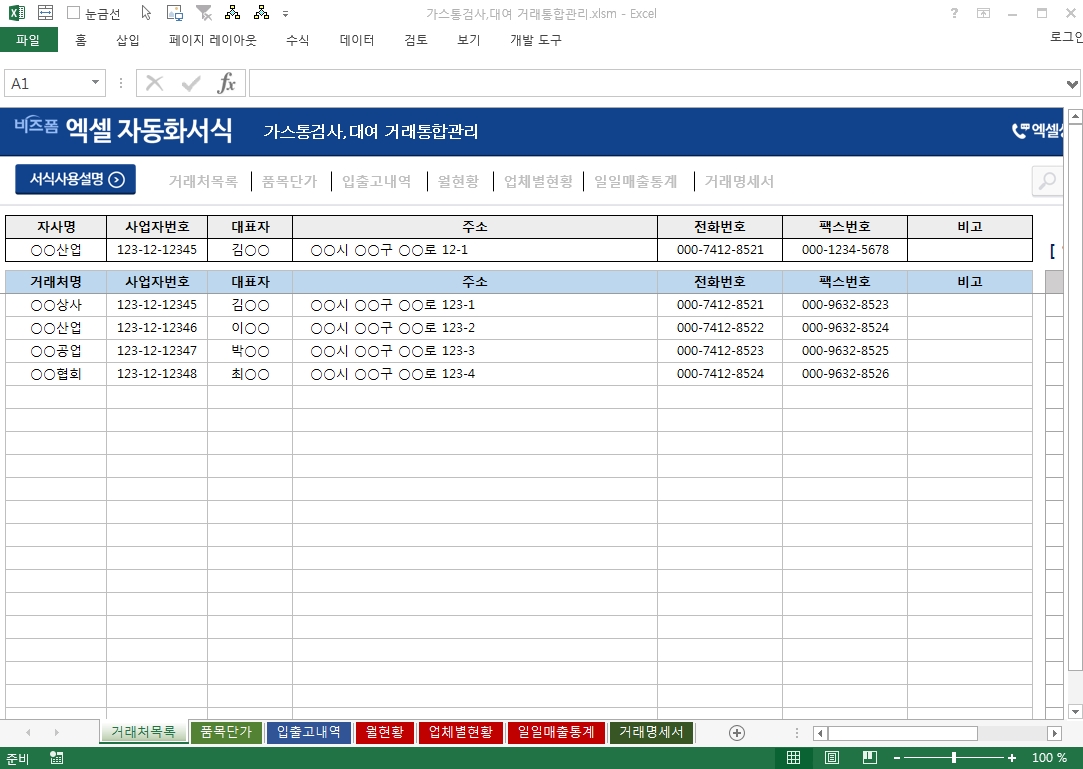The height and width of the screenshot is (769, 1083).
Task: Go to 거래처목록 navigation link
Action: [204, 182]
